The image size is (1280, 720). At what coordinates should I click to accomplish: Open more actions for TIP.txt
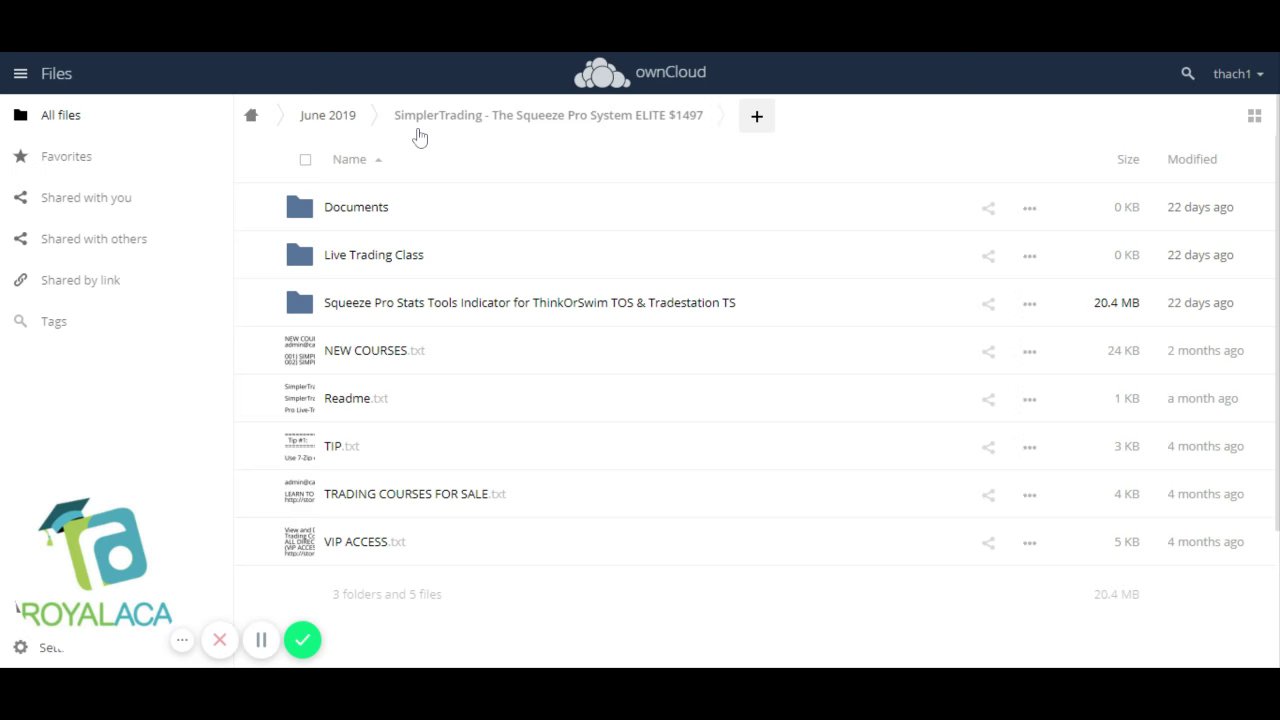1029,447
